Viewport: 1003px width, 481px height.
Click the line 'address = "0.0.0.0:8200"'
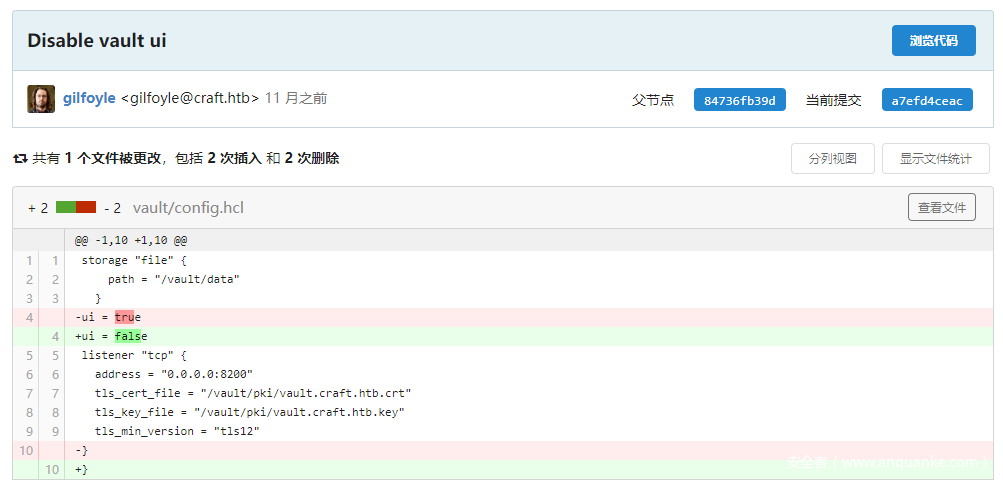click(x=174, y=374)
